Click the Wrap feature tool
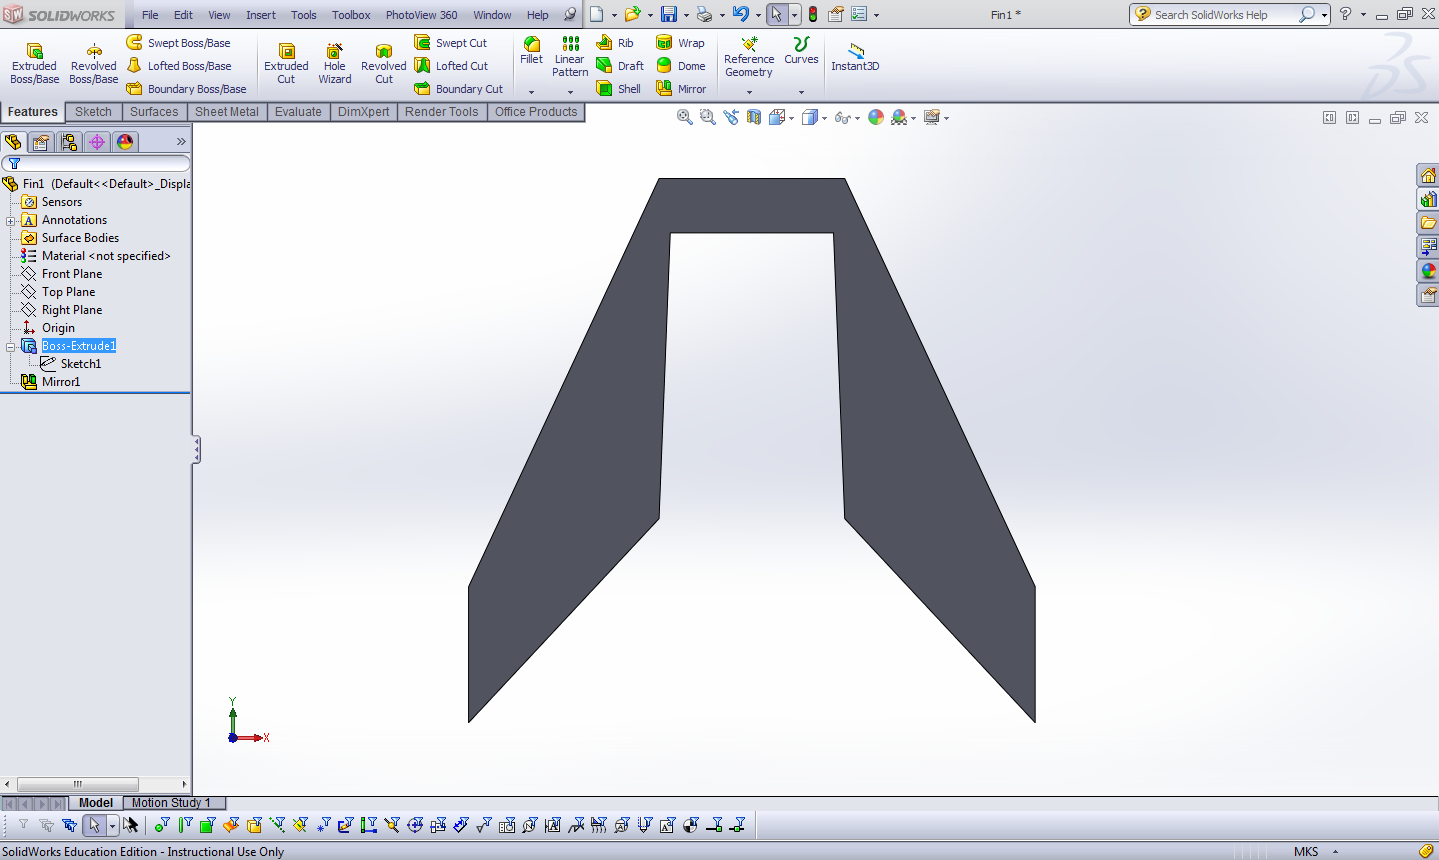 [x=680, y=43]
